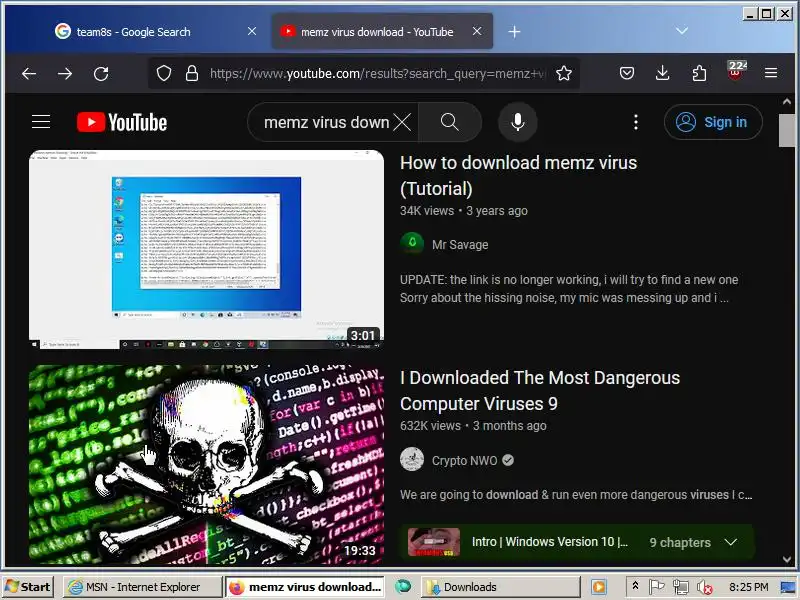Switch to Downloads taskbar window
Image resolution: width=800 pixels, height=600 pixels.
(500, 587)
